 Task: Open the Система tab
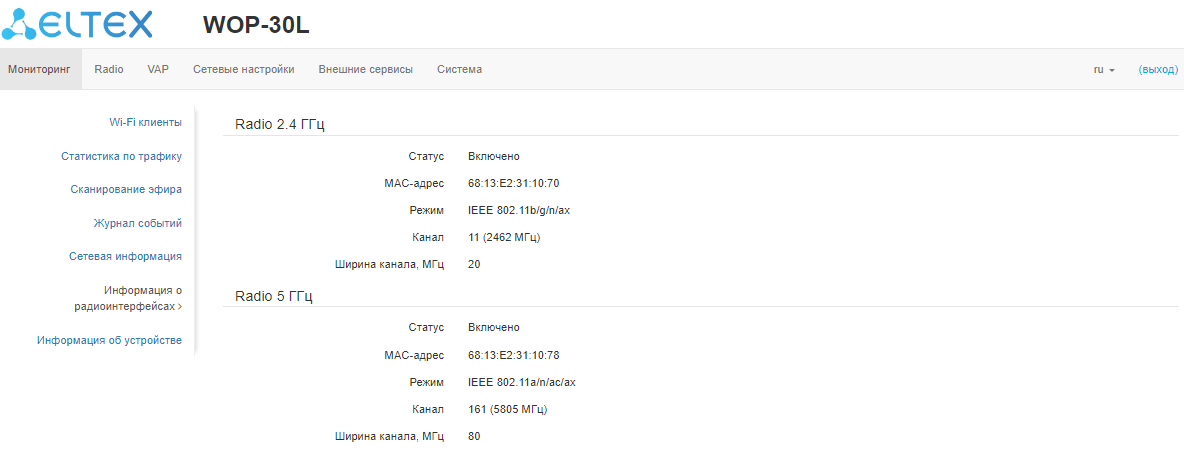click(x=459, y=70)
